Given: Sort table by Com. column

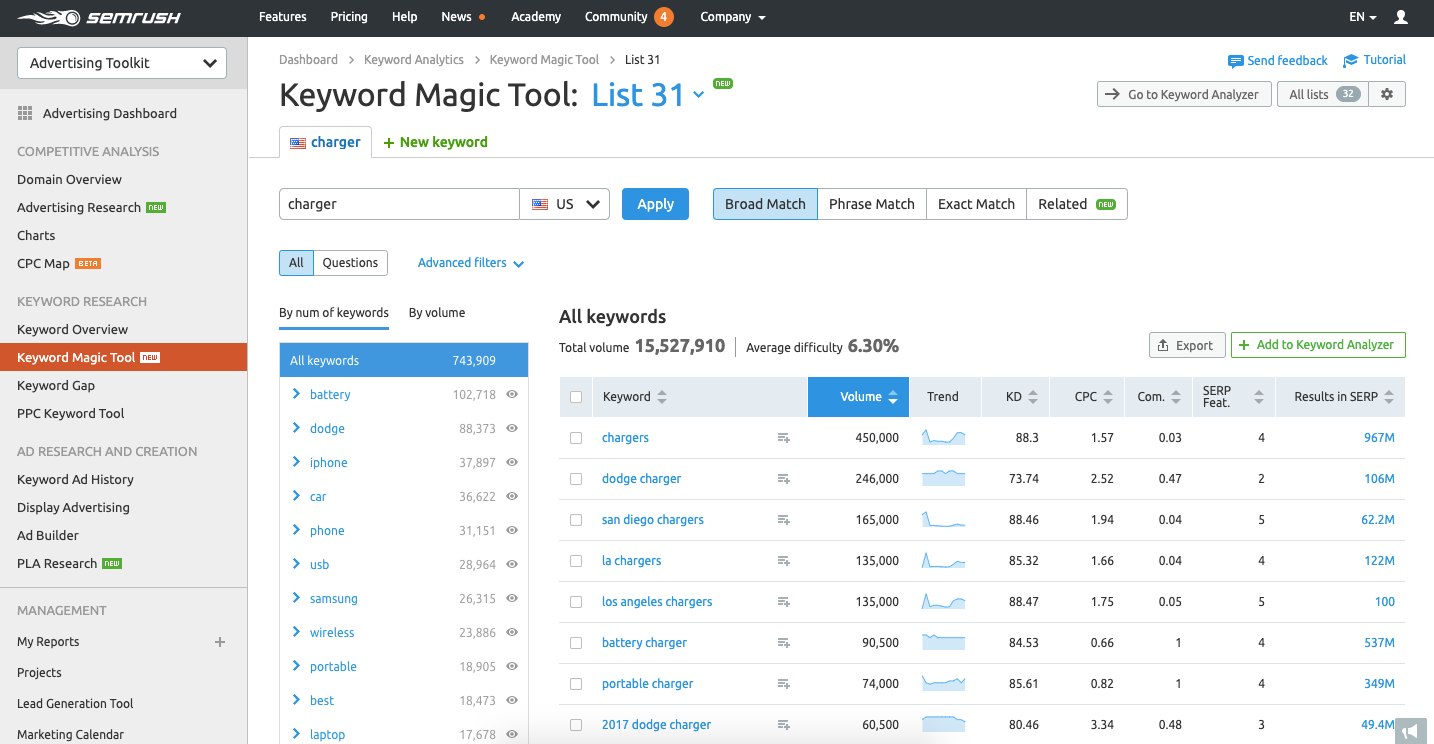Looking at the screenshot, I should [x=1175, y=397].
